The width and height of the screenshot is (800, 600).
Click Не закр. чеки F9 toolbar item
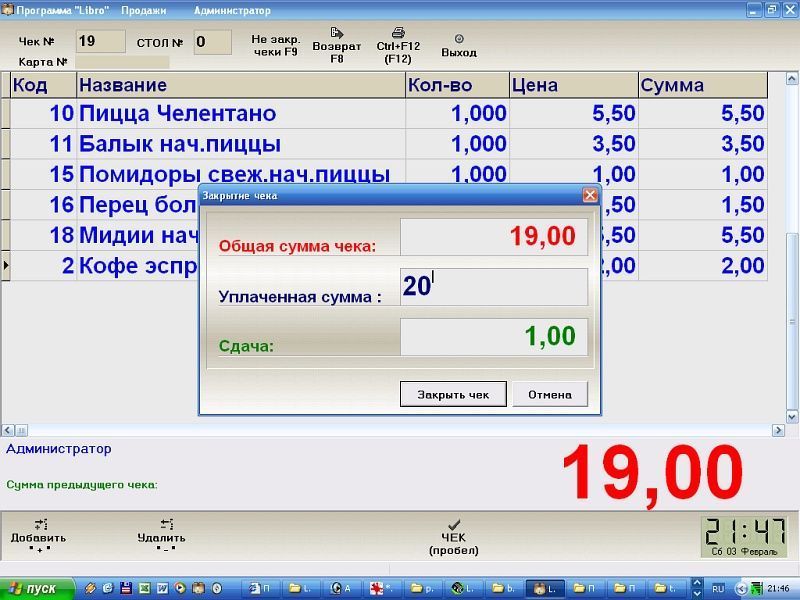(276, 45)
